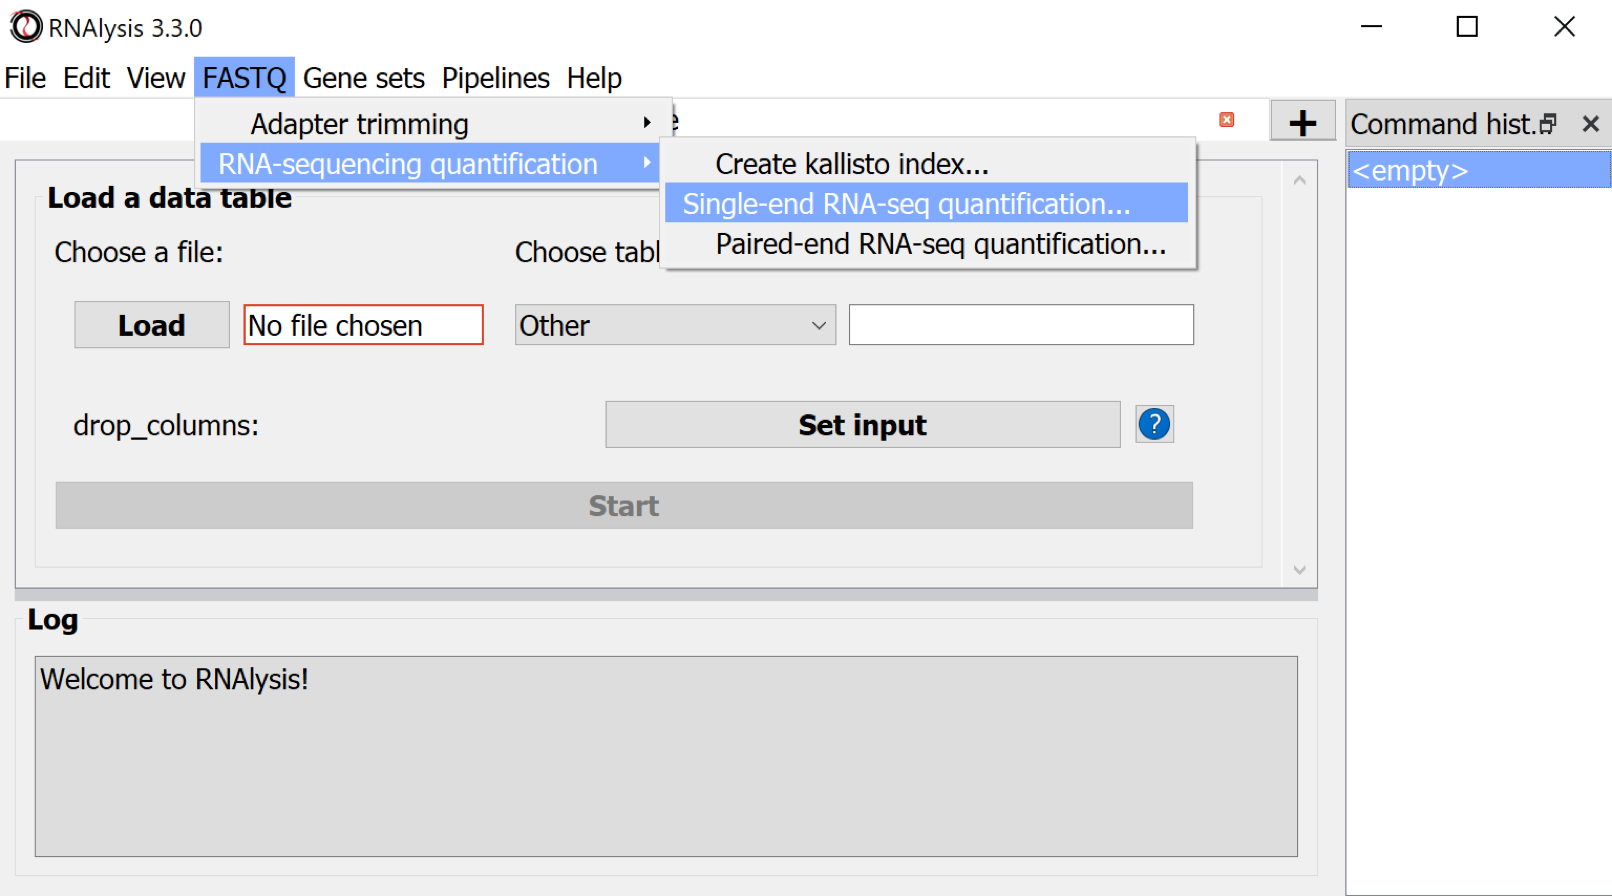Click the No file chosen path field
This screenshot has width=1612, height=896.
363,325
